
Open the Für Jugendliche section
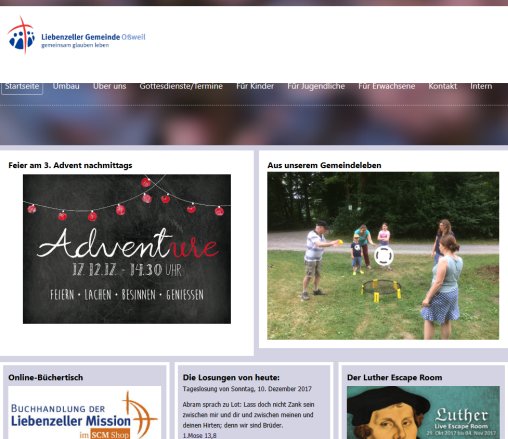(316, 86)
